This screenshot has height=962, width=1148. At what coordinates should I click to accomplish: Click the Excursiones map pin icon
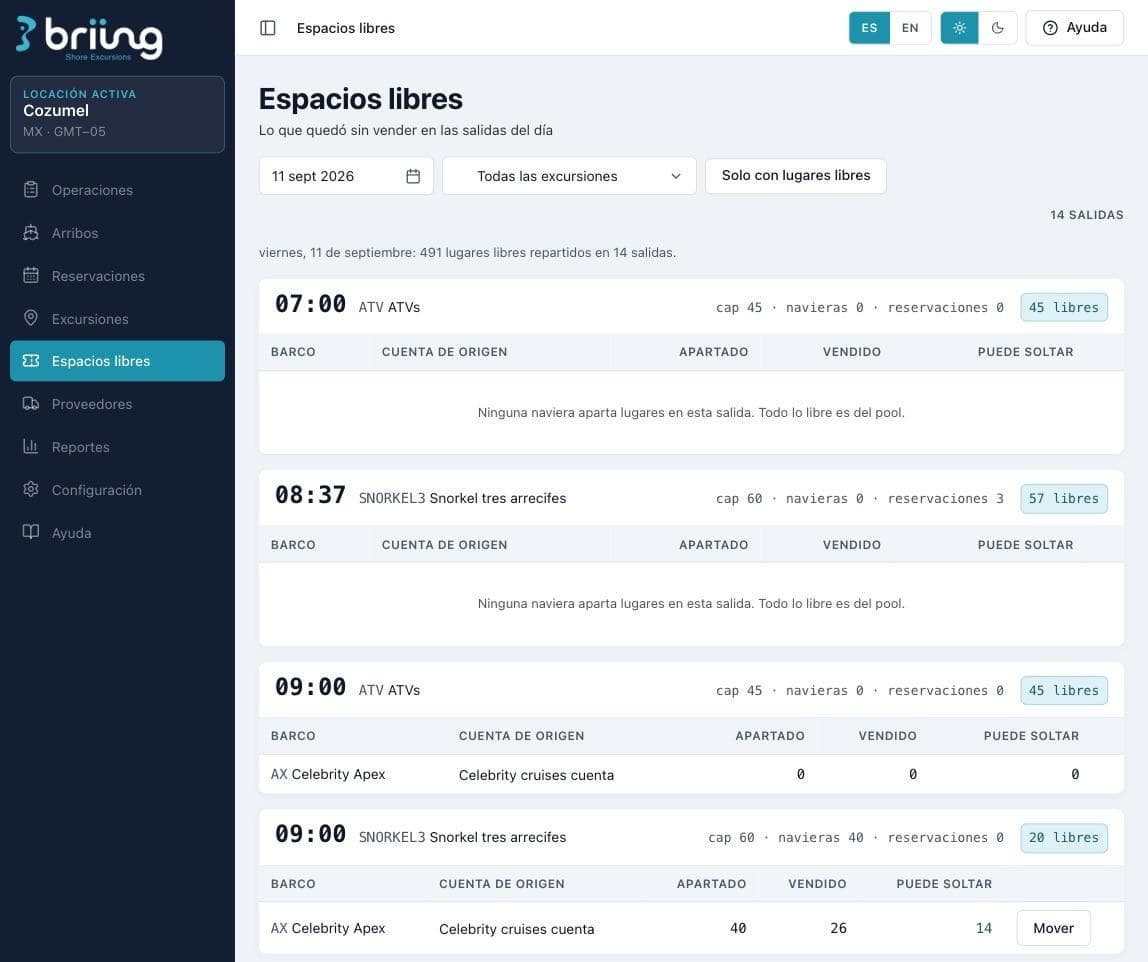pos(31,318)
